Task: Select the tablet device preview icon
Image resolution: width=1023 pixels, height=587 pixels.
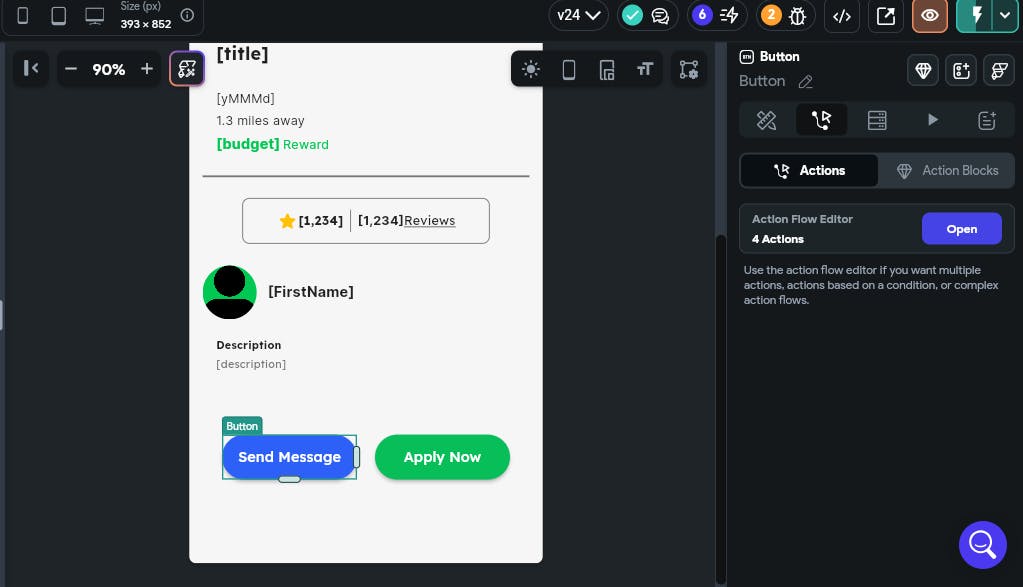Action: click(x=59, y=16)
